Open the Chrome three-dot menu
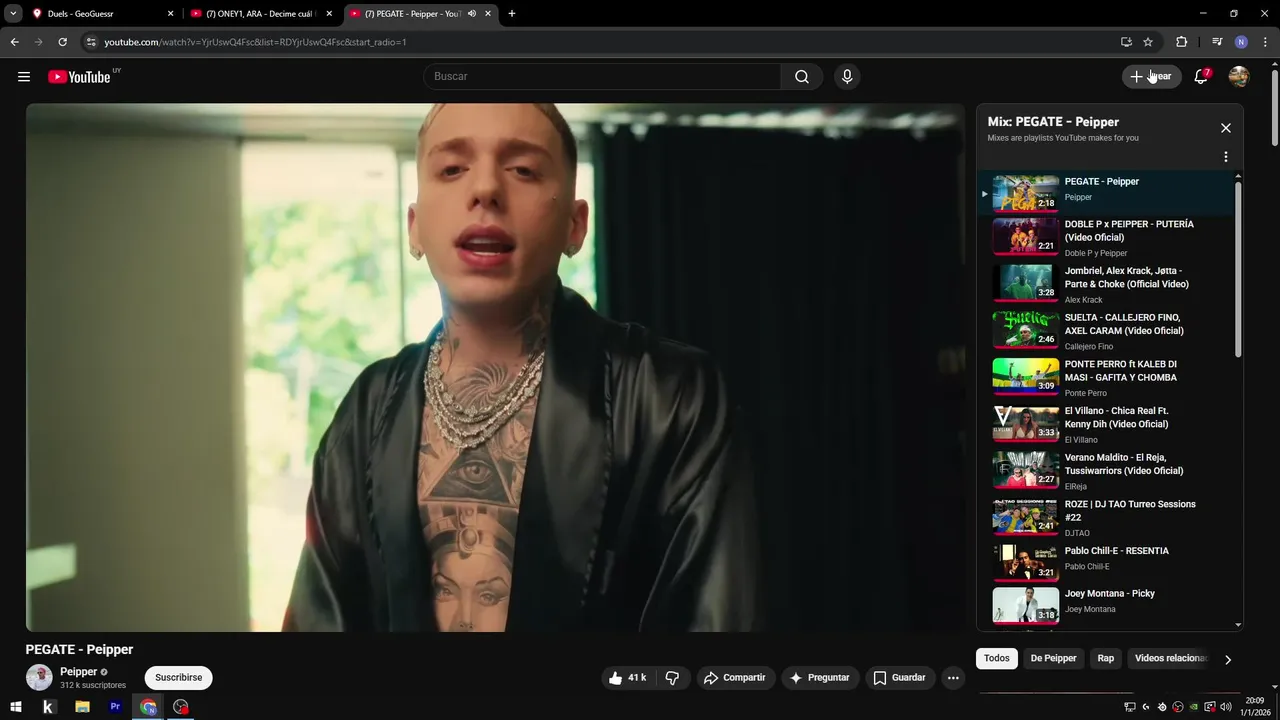Image resolution: width=1280 pixels, height=720 pixels. tap(1265, 42)
